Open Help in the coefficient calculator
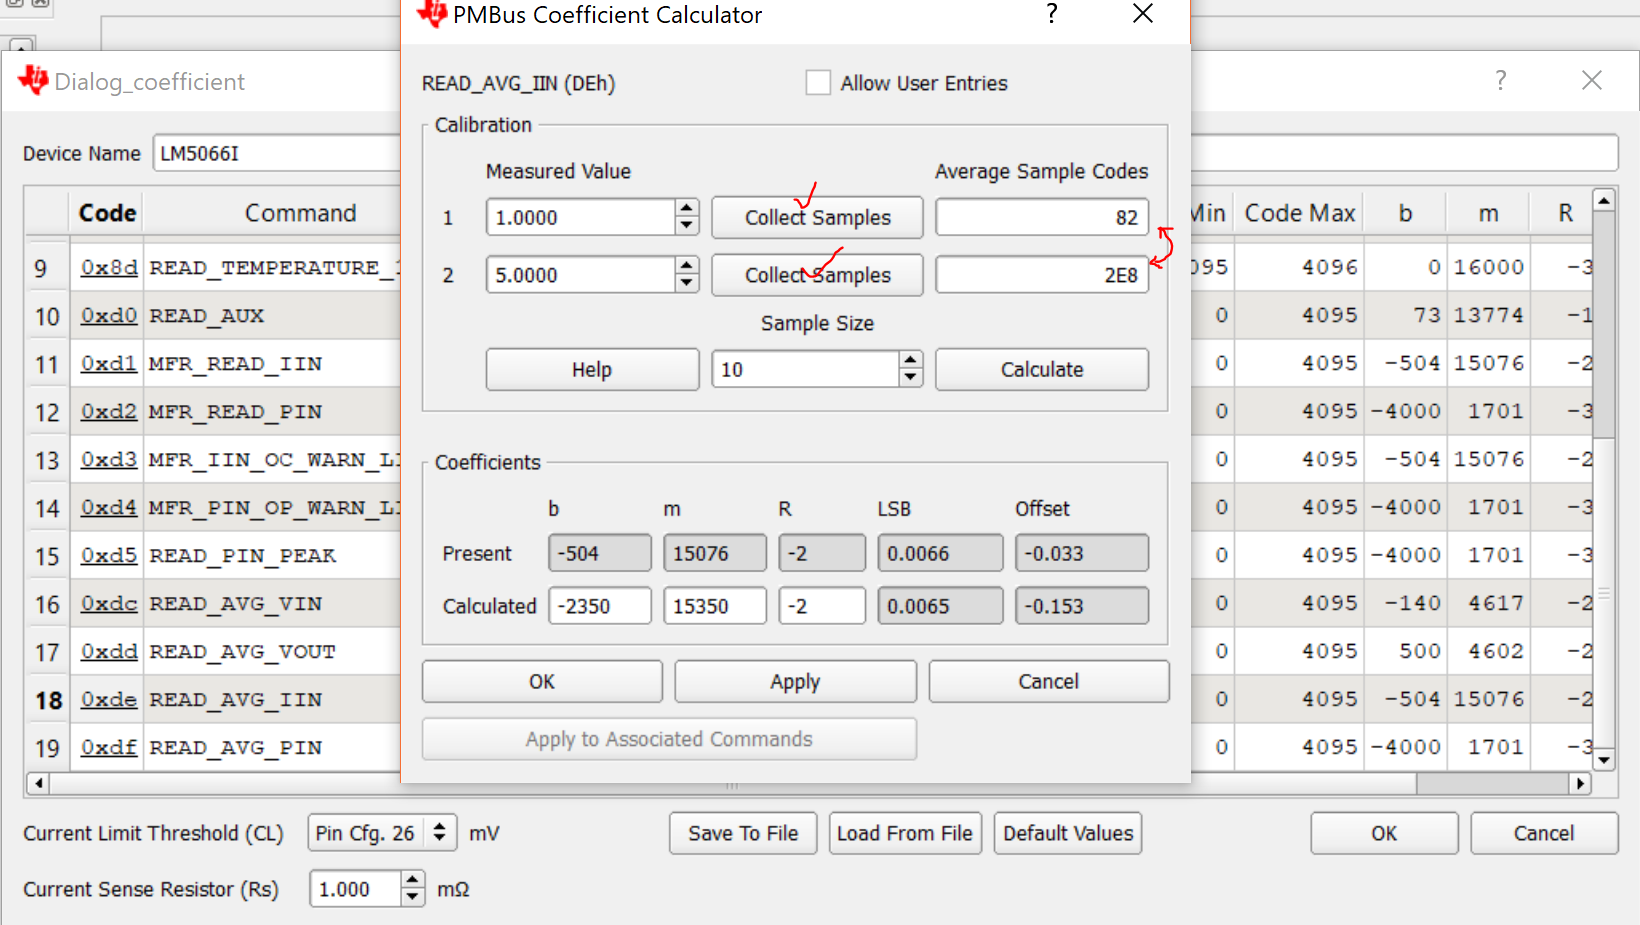 (x=592, y=369)
